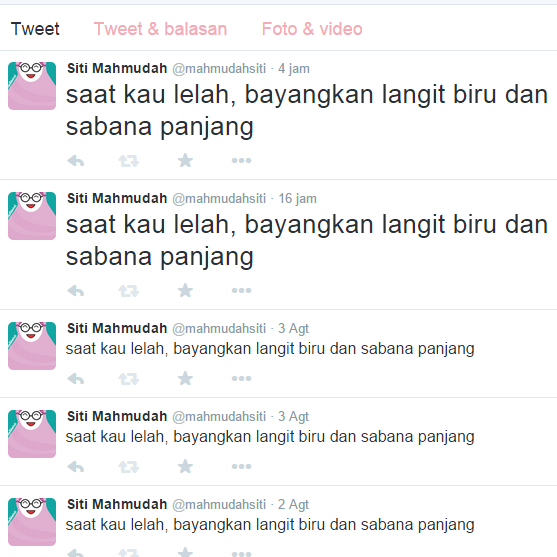Retweet the 4 jam tweet

129,161
